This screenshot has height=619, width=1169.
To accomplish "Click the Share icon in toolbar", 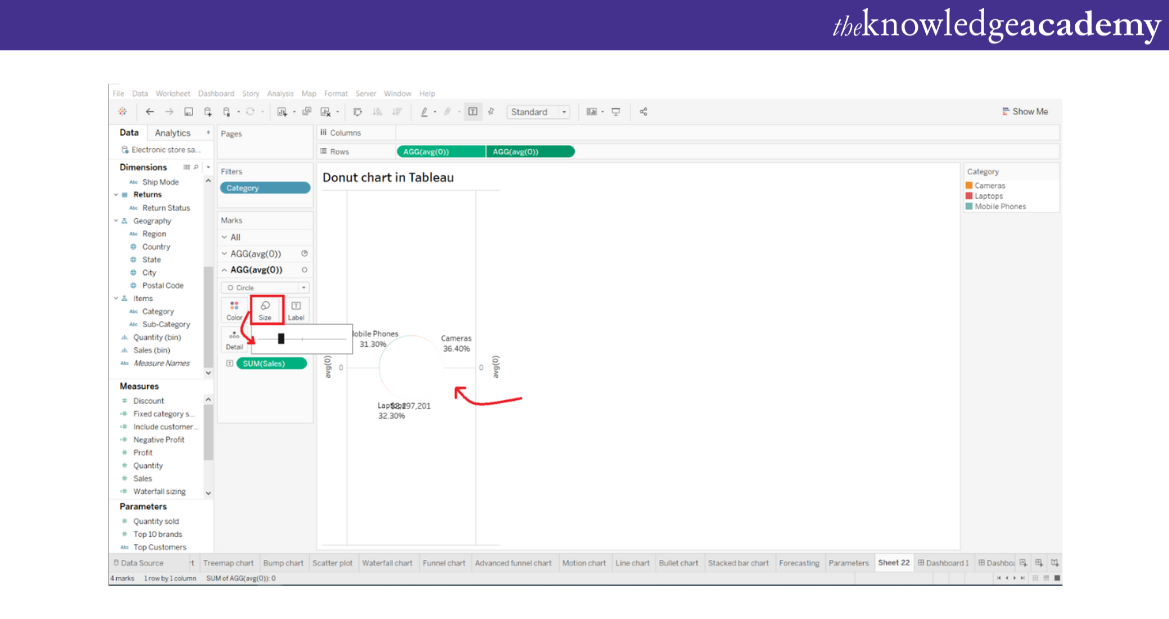I will pyautogui.click(x=643, y=112).
